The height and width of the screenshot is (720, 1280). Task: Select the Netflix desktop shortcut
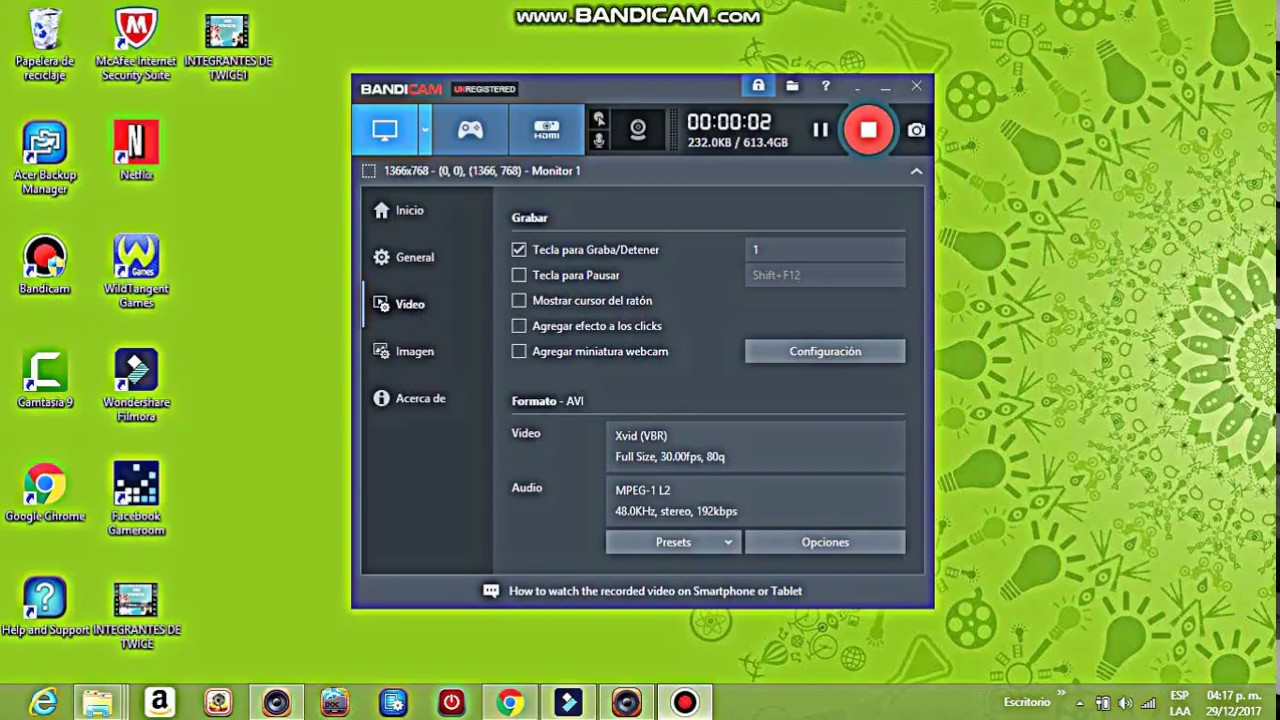[x=136, y=150]
